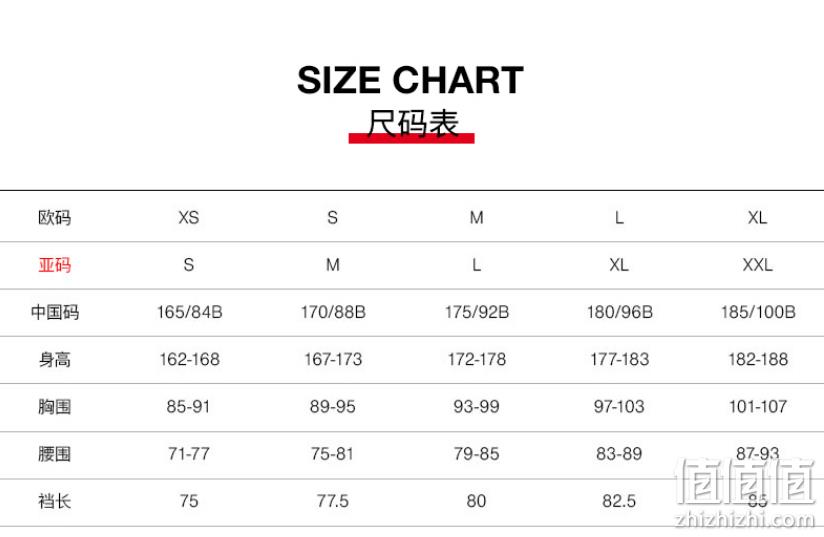Click the 腰围 row label
This screenshot has height=537, width=824.
click(x=54, y=454)
